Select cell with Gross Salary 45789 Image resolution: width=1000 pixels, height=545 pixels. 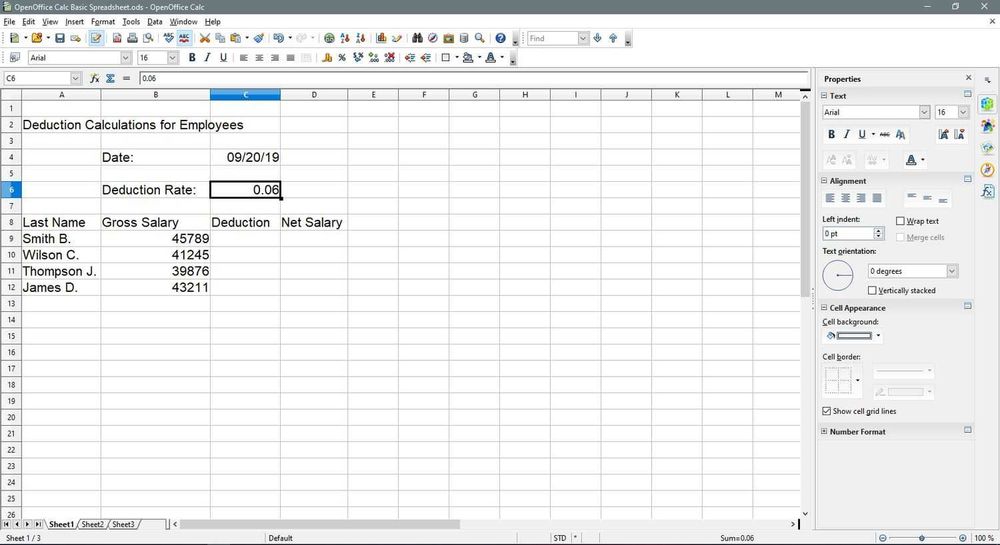click(x=155, y=239)
